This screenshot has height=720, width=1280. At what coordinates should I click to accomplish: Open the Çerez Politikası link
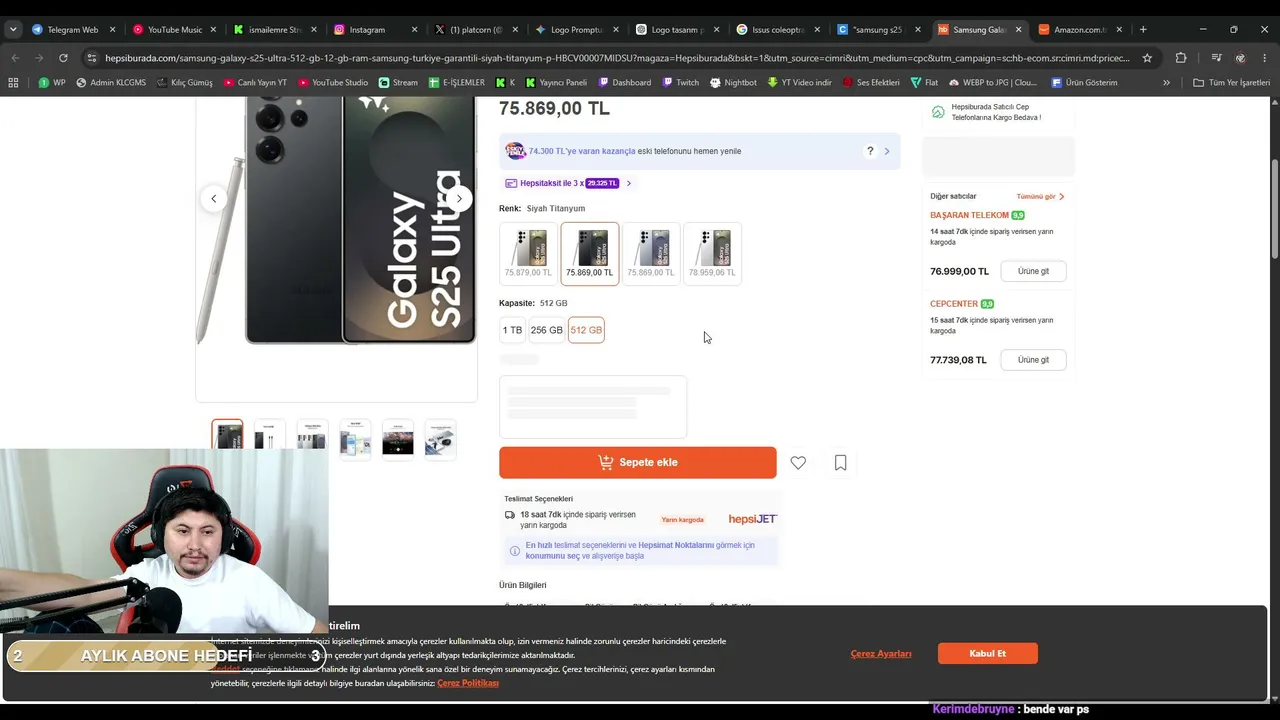click(468, 683)
